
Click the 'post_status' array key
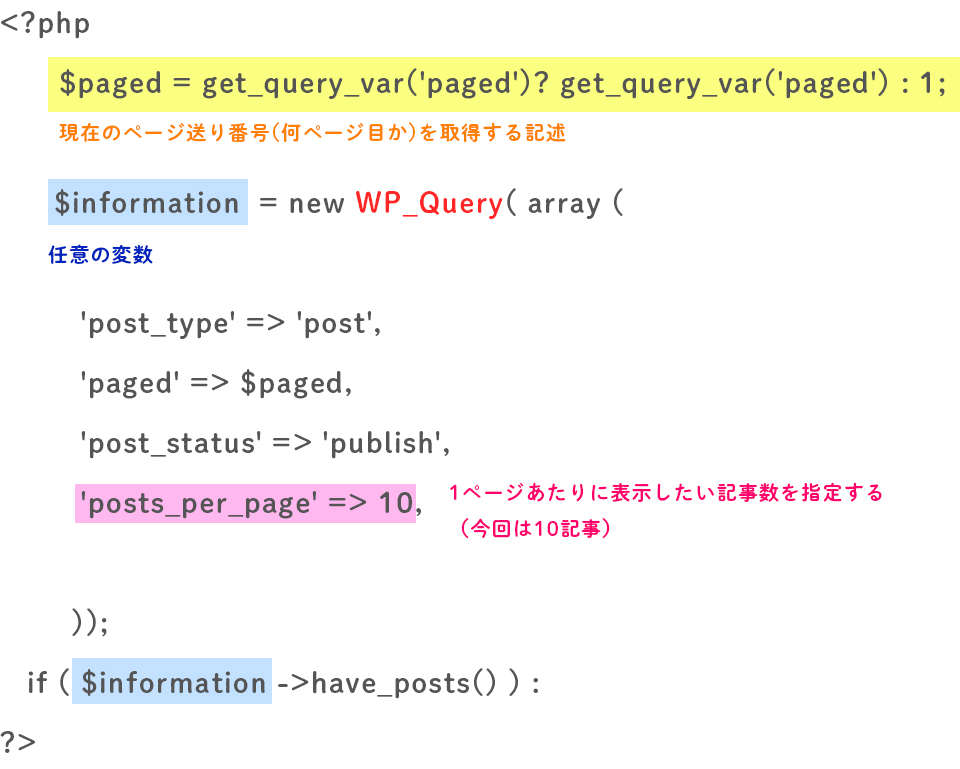[170, 443]
